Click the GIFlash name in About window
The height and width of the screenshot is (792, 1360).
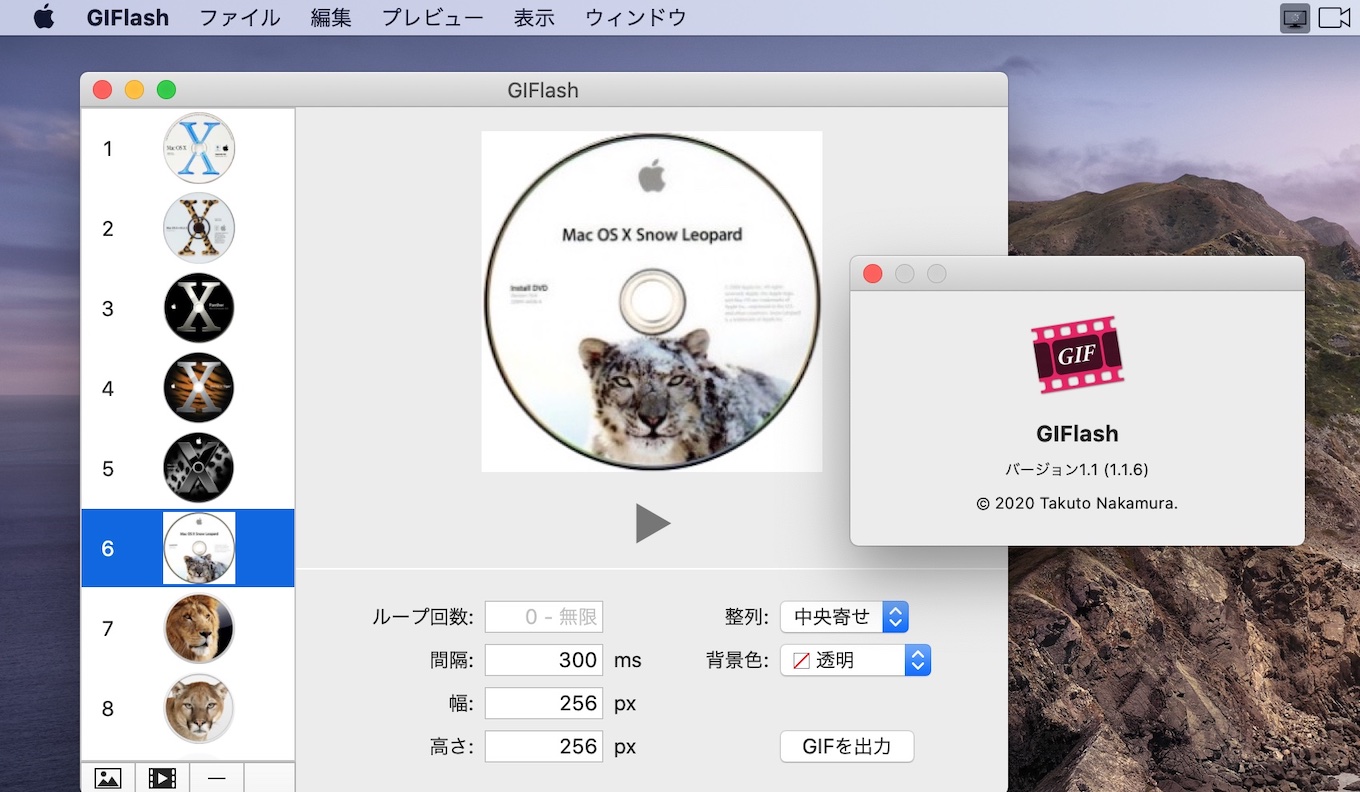(1077, 433)
